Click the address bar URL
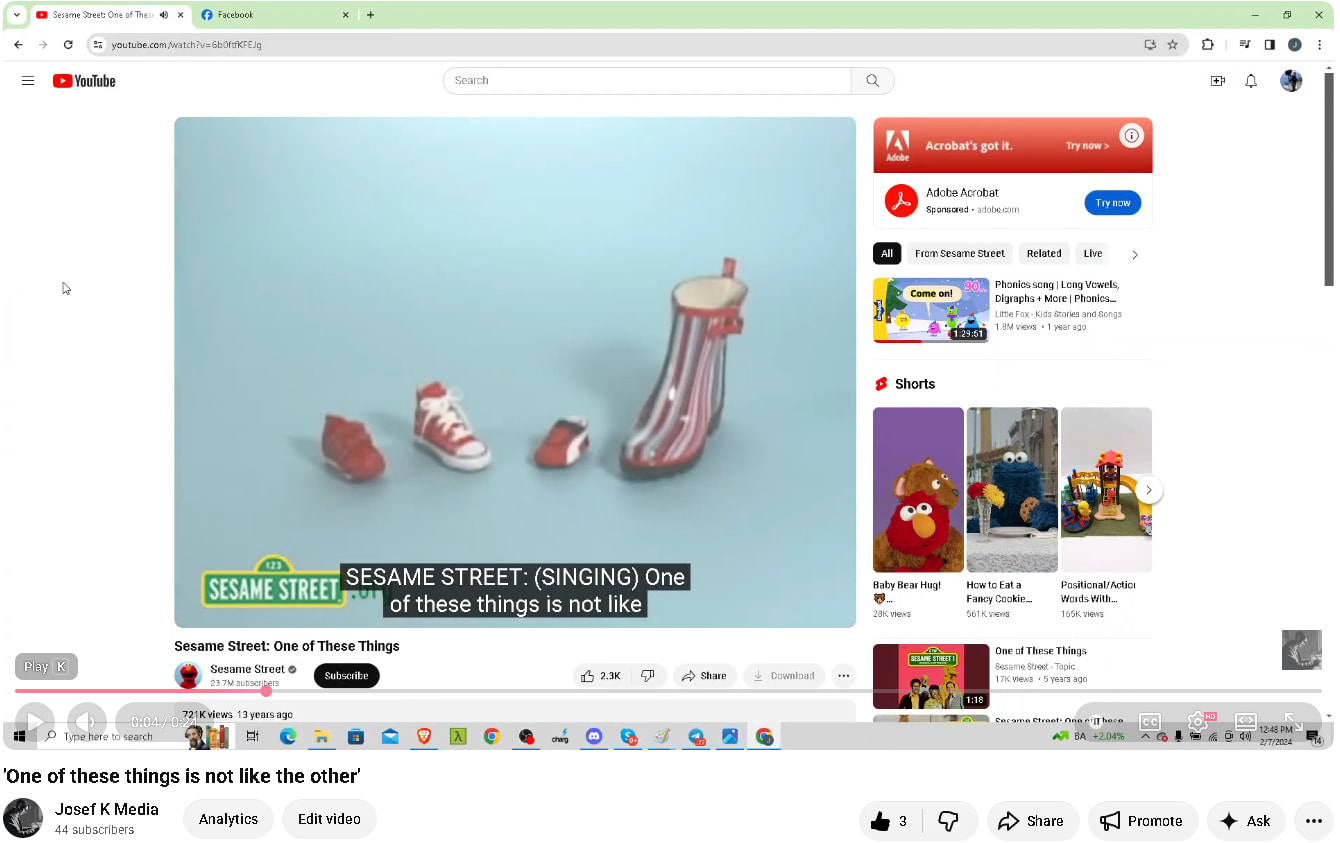The height and width of the screenshot is (843, 1340). point(187,45)
